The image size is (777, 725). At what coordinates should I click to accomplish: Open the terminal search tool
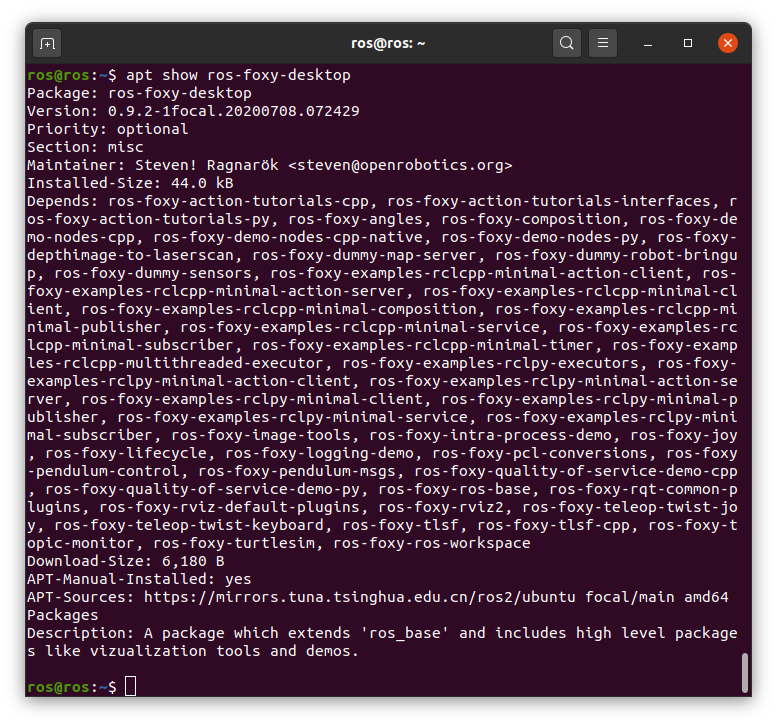click(566, 43)
